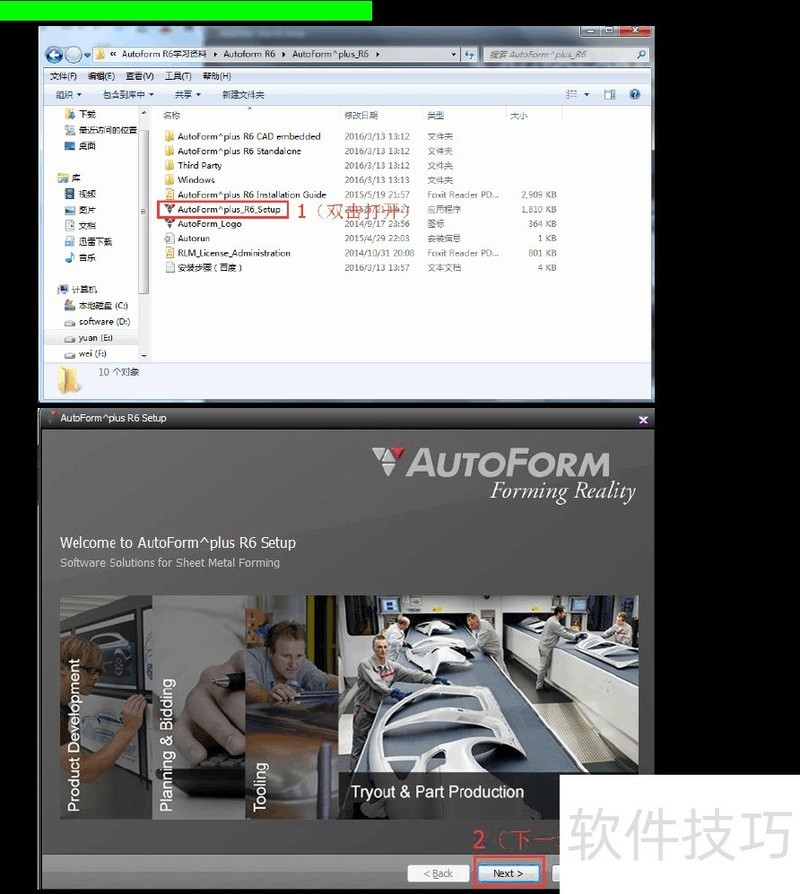Select 安装步骤(百度) text document icon
Screen dimensions: 800x894
169,267
